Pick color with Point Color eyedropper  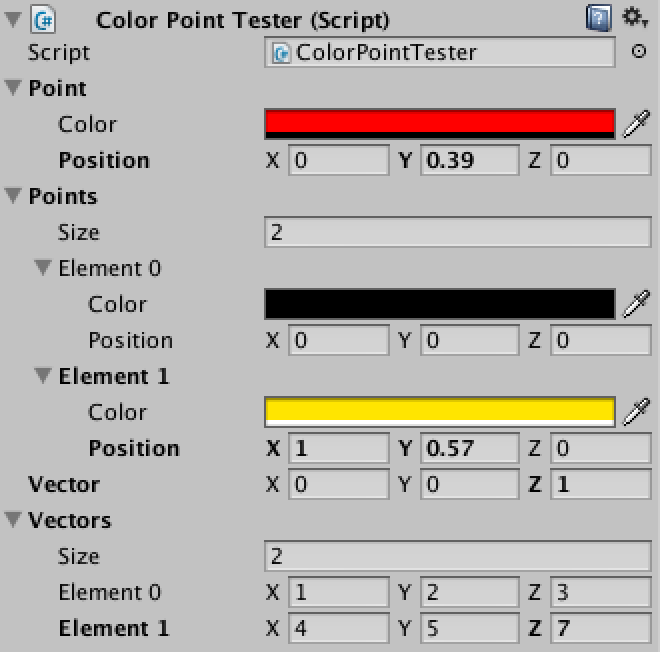point(636,124)
